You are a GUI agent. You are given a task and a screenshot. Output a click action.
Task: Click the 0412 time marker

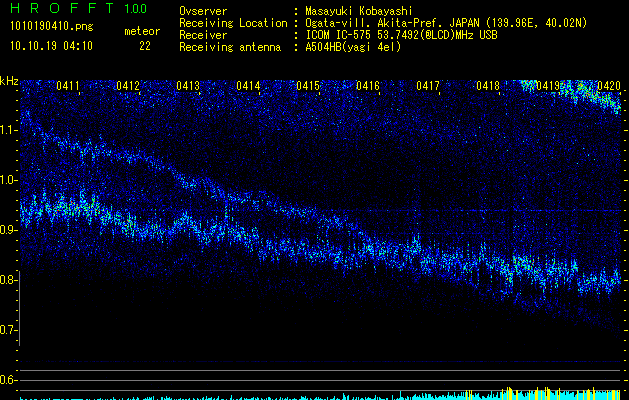128,86
